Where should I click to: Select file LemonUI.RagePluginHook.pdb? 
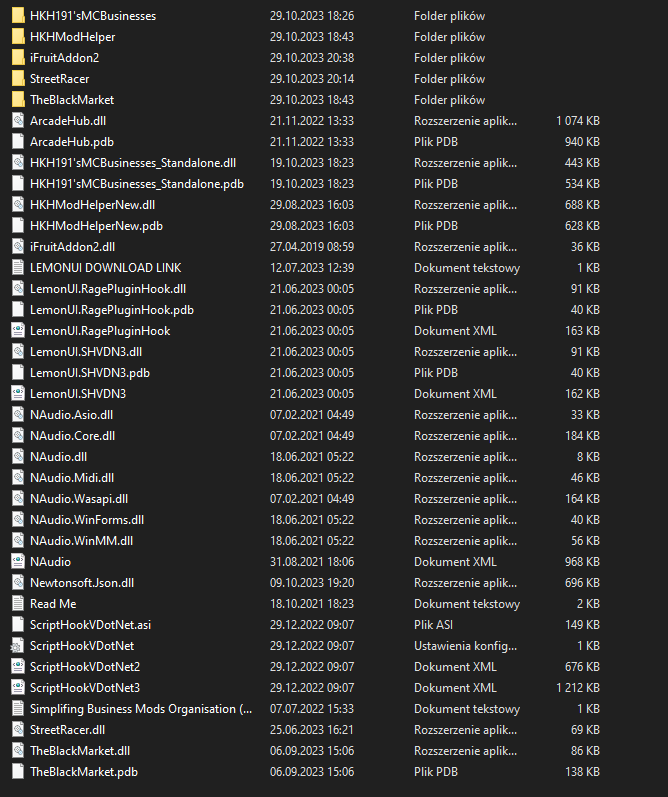tap(112, 310)
